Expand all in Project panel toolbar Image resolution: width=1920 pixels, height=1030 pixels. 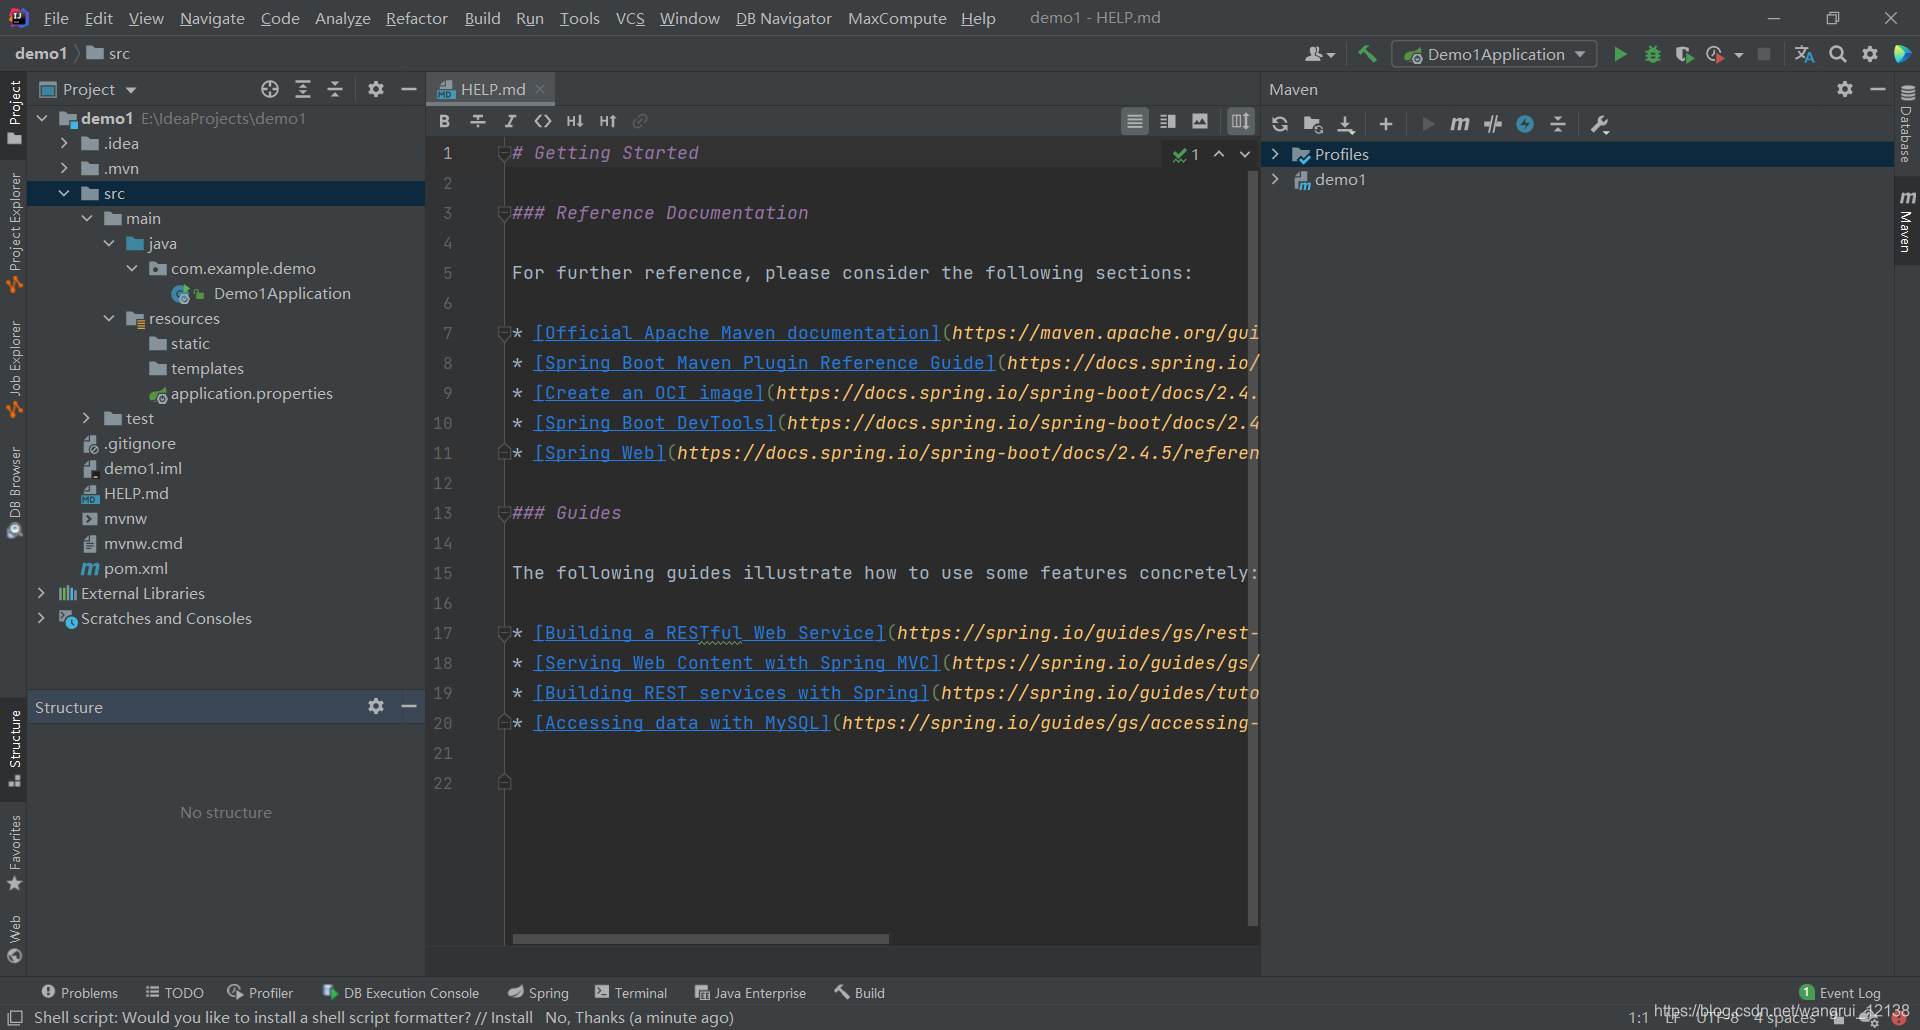pos(303,89)
